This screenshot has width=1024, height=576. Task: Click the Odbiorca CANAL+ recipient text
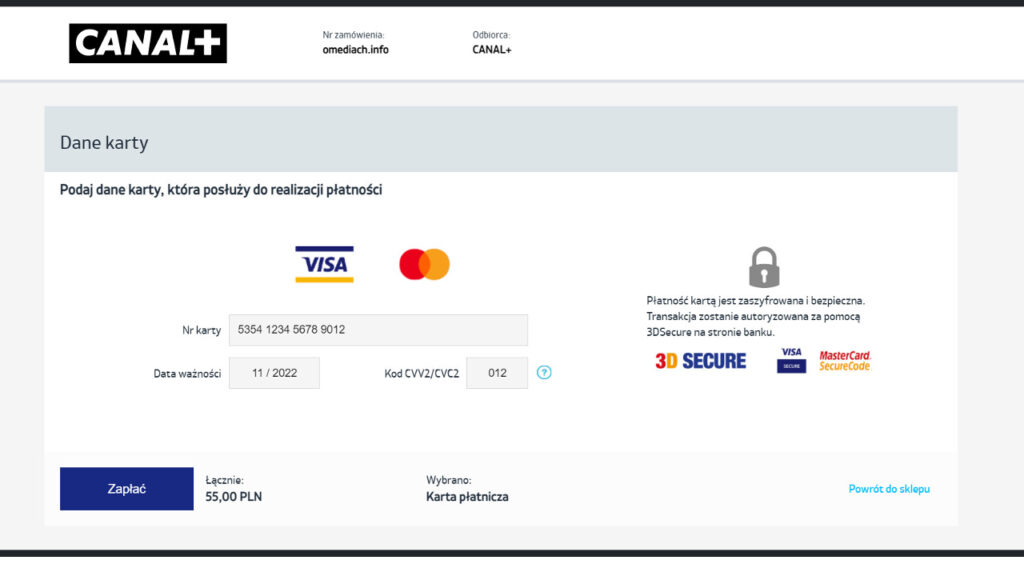tap(492, 50)
